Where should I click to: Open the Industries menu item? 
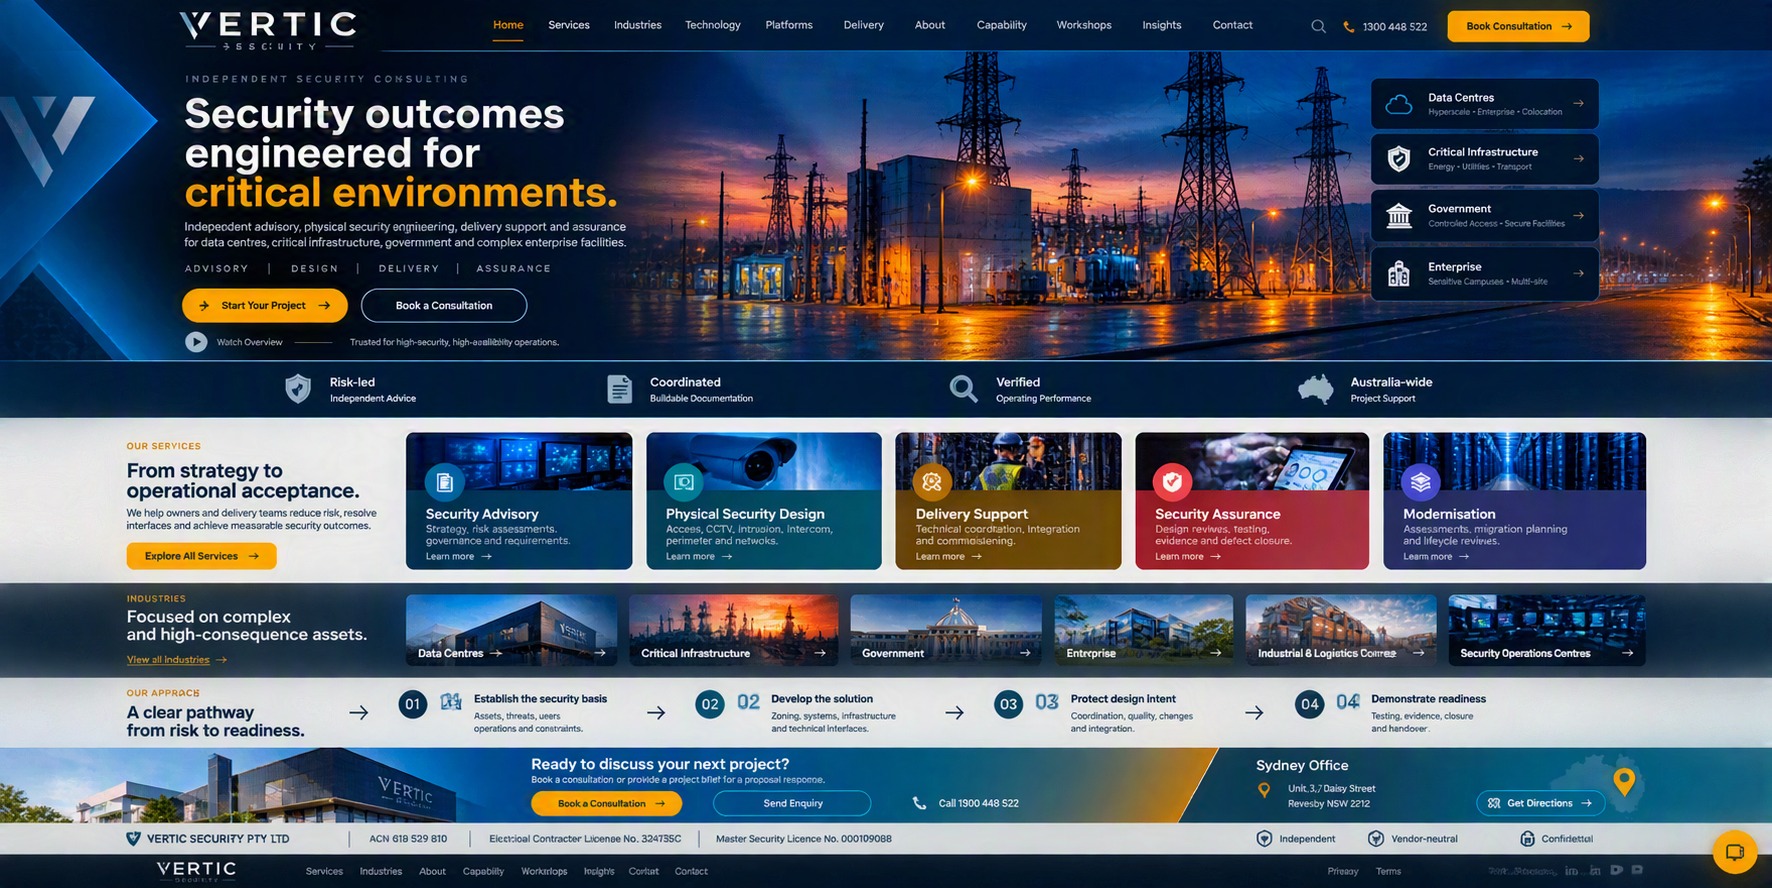tap(638, 25)
